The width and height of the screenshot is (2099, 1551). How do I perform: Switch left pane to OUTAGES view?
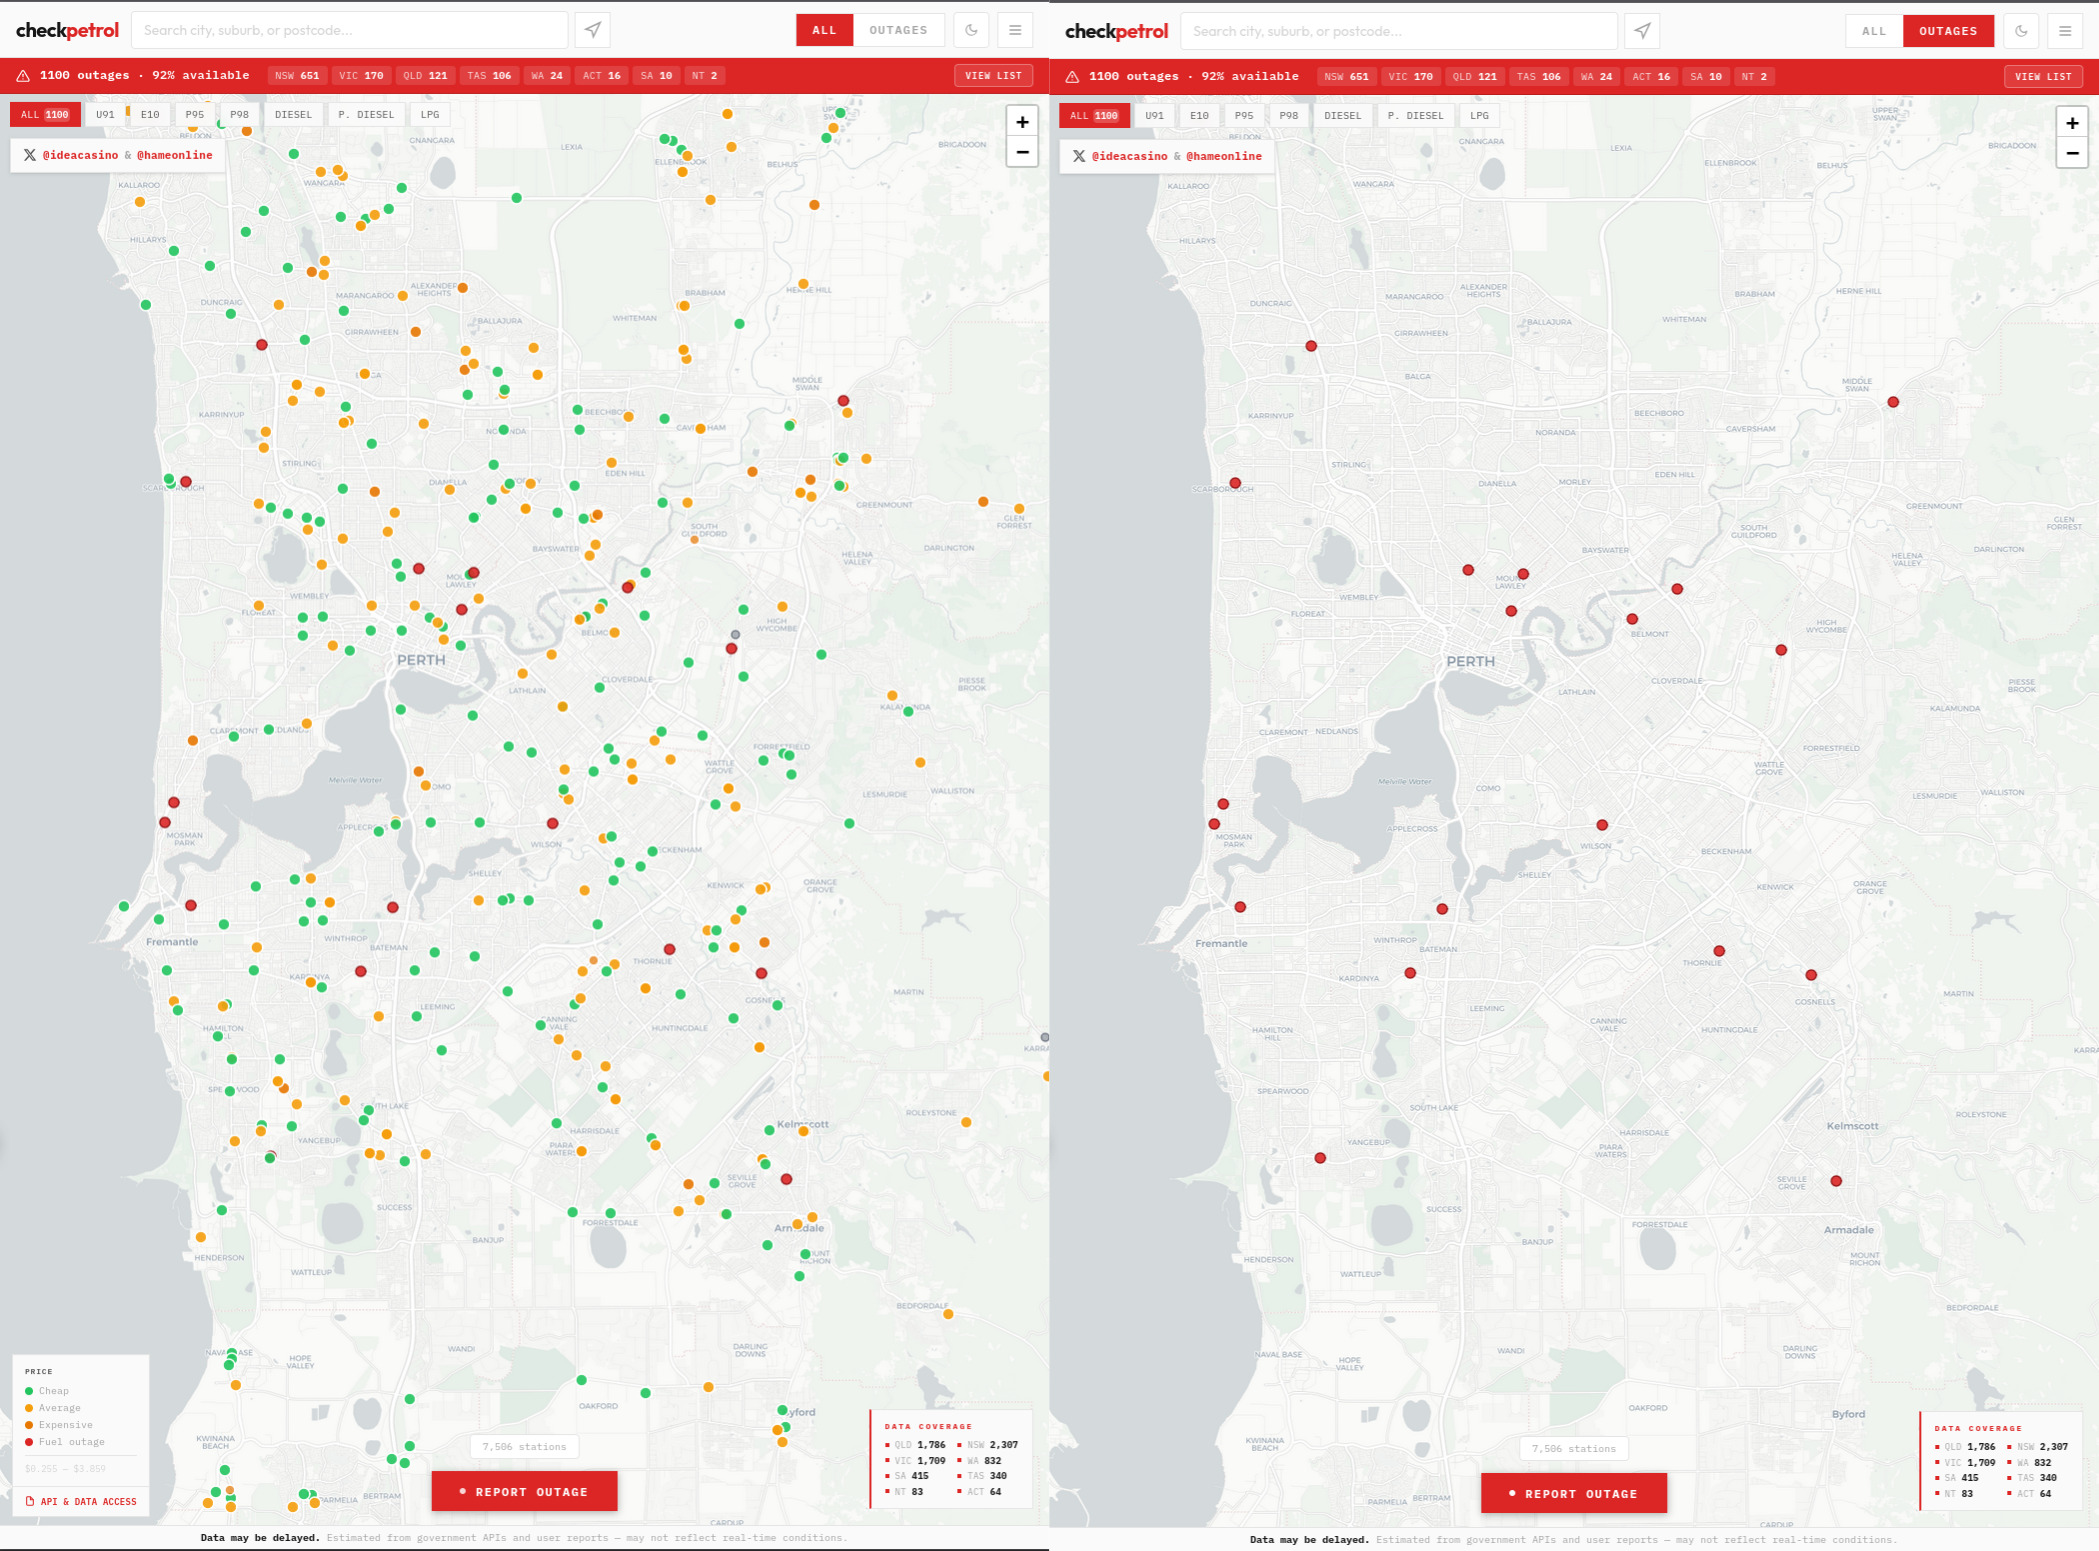(898, 30)
